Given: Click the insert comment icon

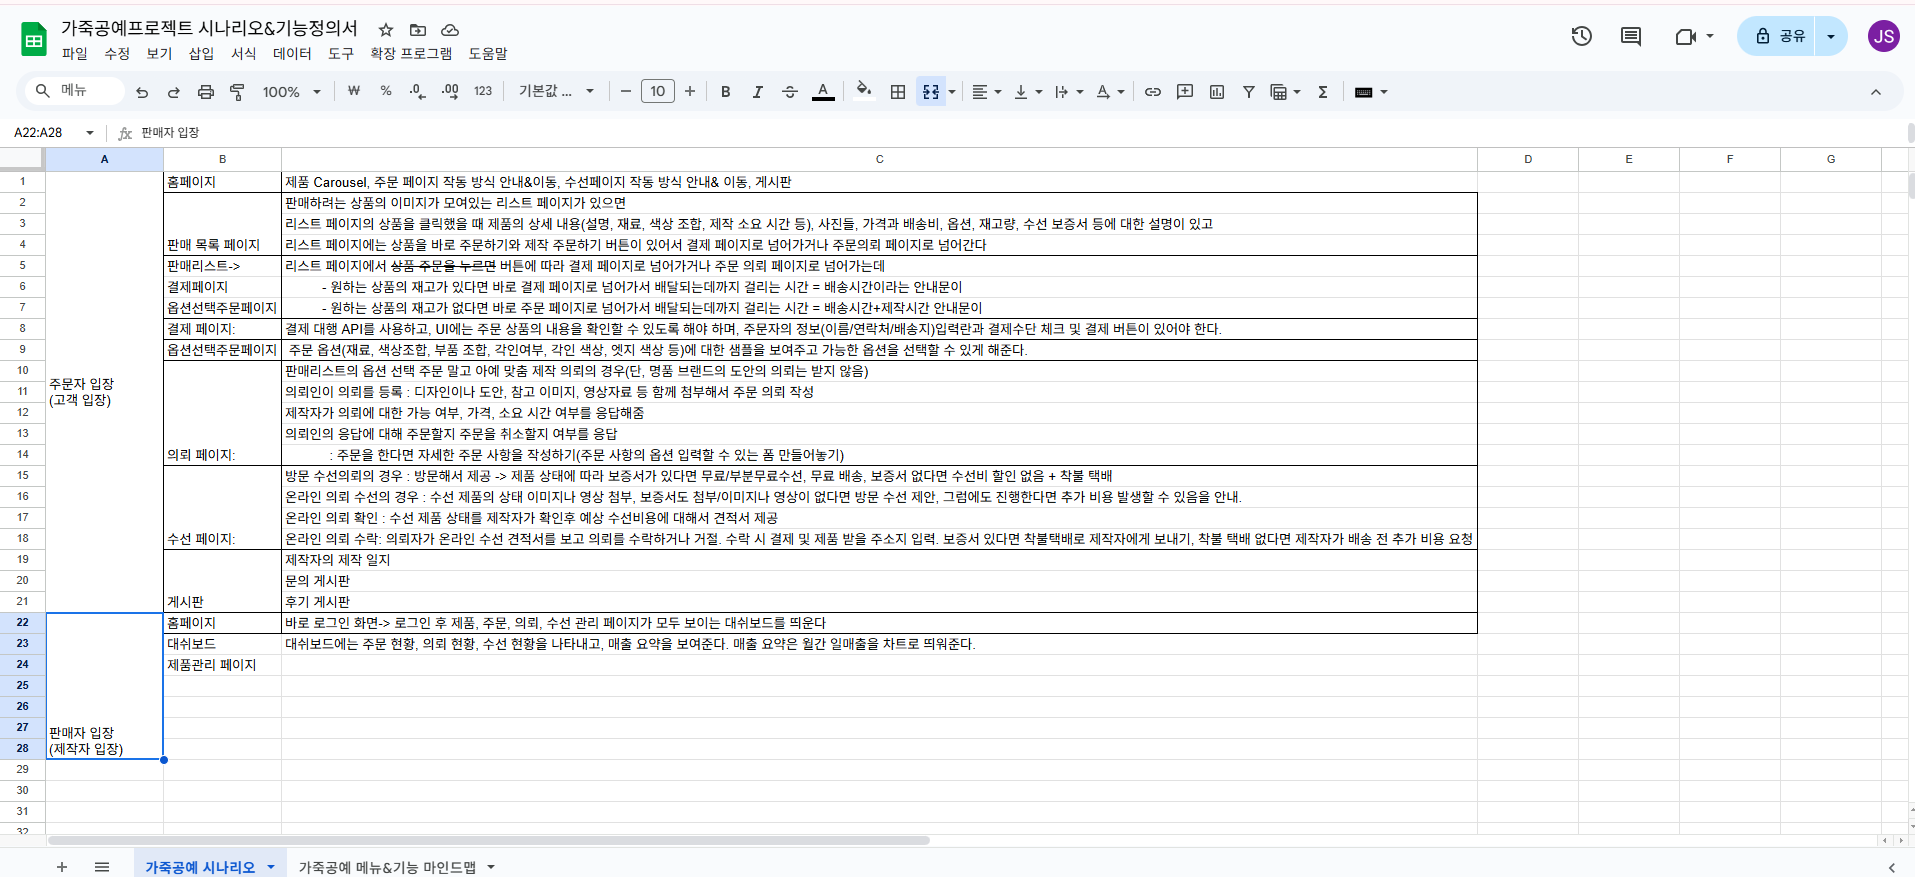Looking at the screenshot, I should pos(1185,92).
